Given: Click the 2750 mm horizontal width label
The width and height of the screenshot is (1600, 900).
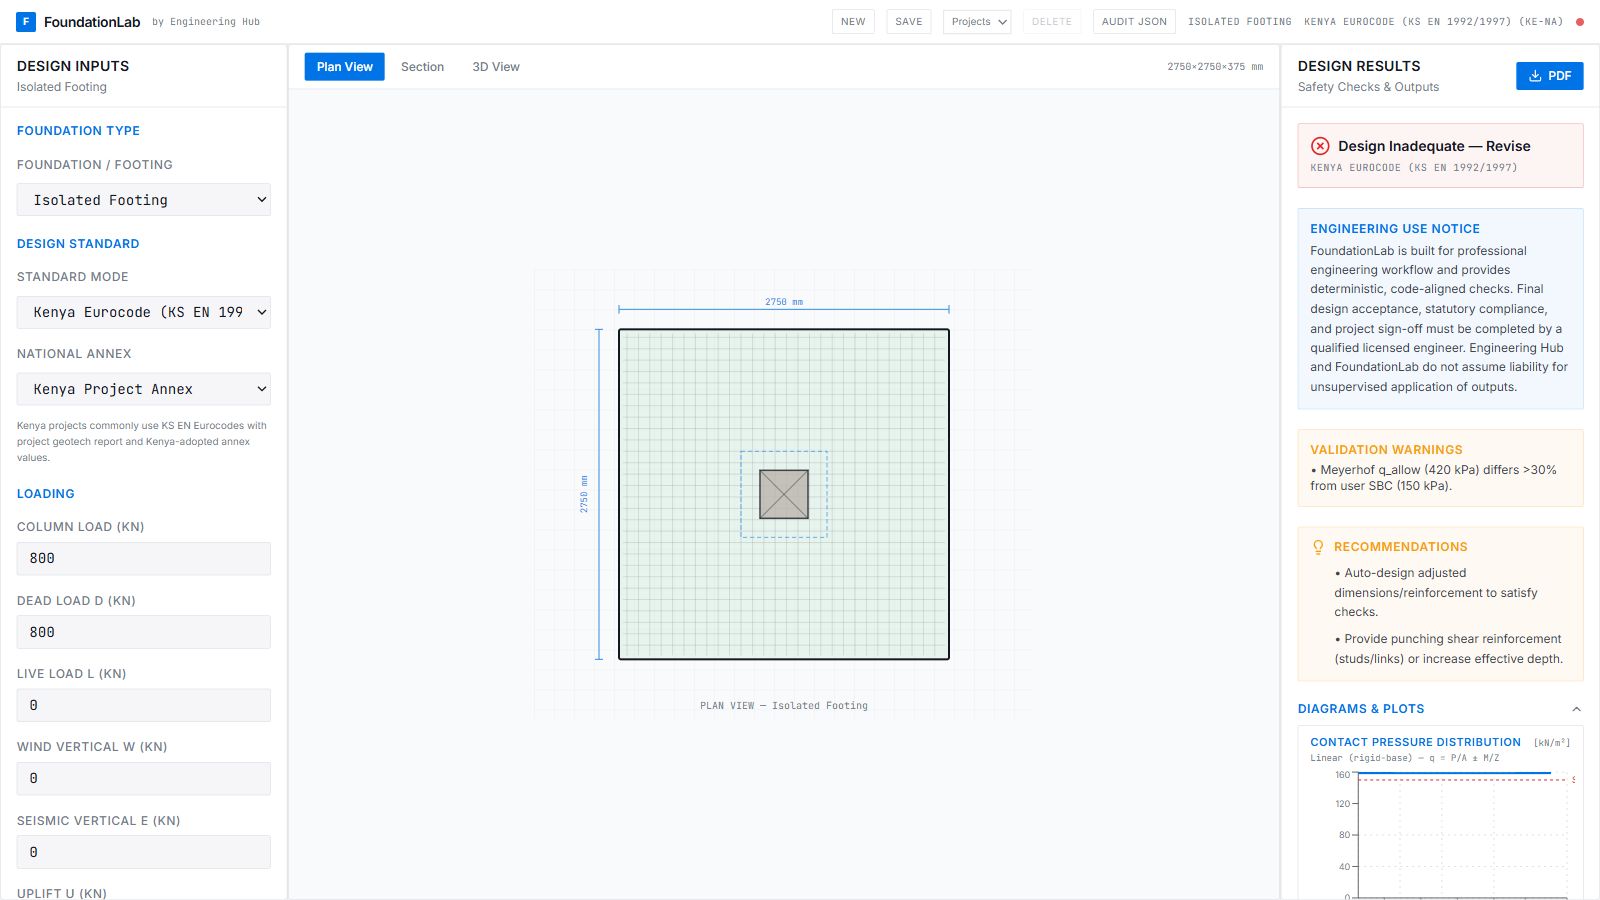Looking at the screenshot, I should coord(784,301).
